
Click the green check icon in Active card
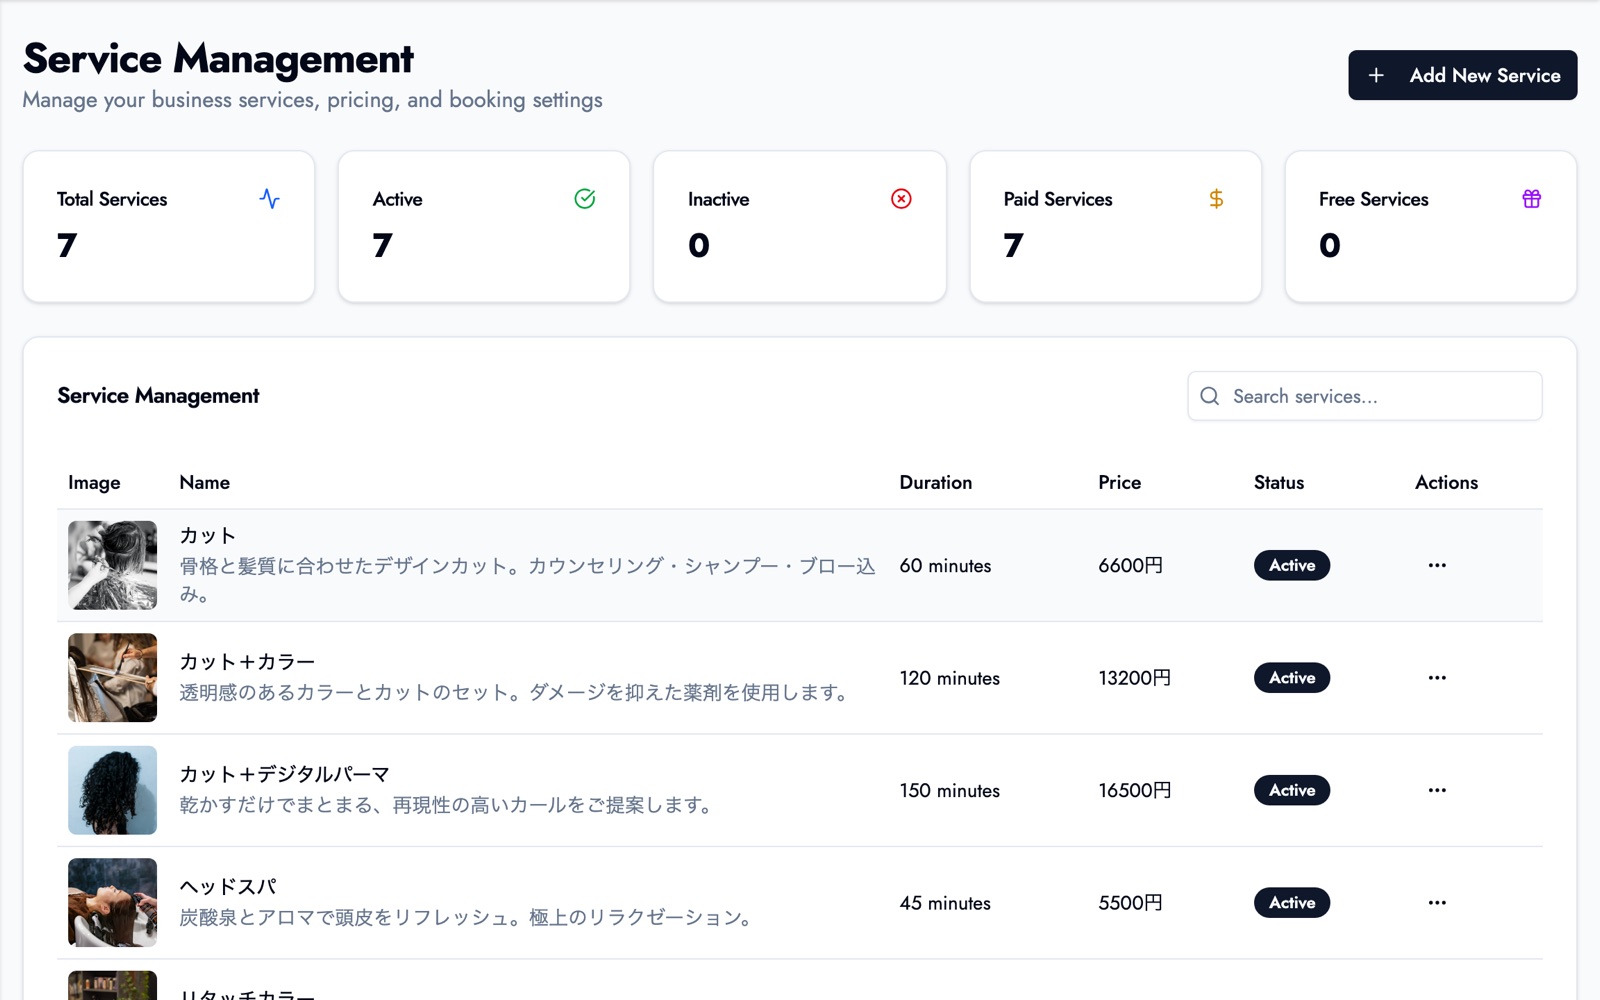point(585,198)
